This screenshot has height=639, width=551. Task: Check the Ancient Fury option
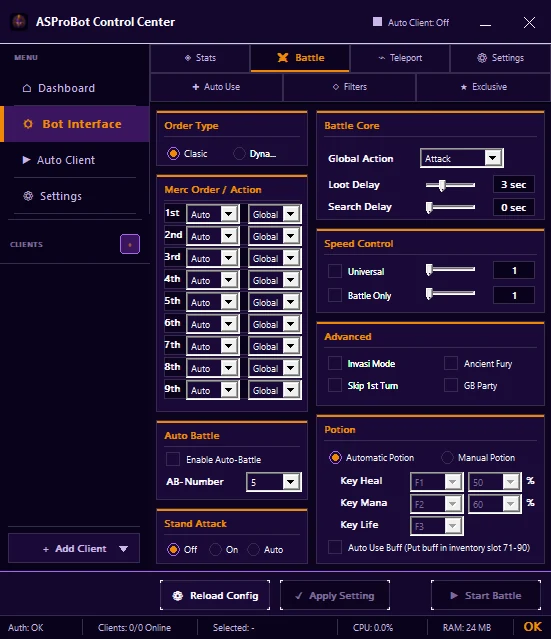pyautogui.click(x=451, y=363)
